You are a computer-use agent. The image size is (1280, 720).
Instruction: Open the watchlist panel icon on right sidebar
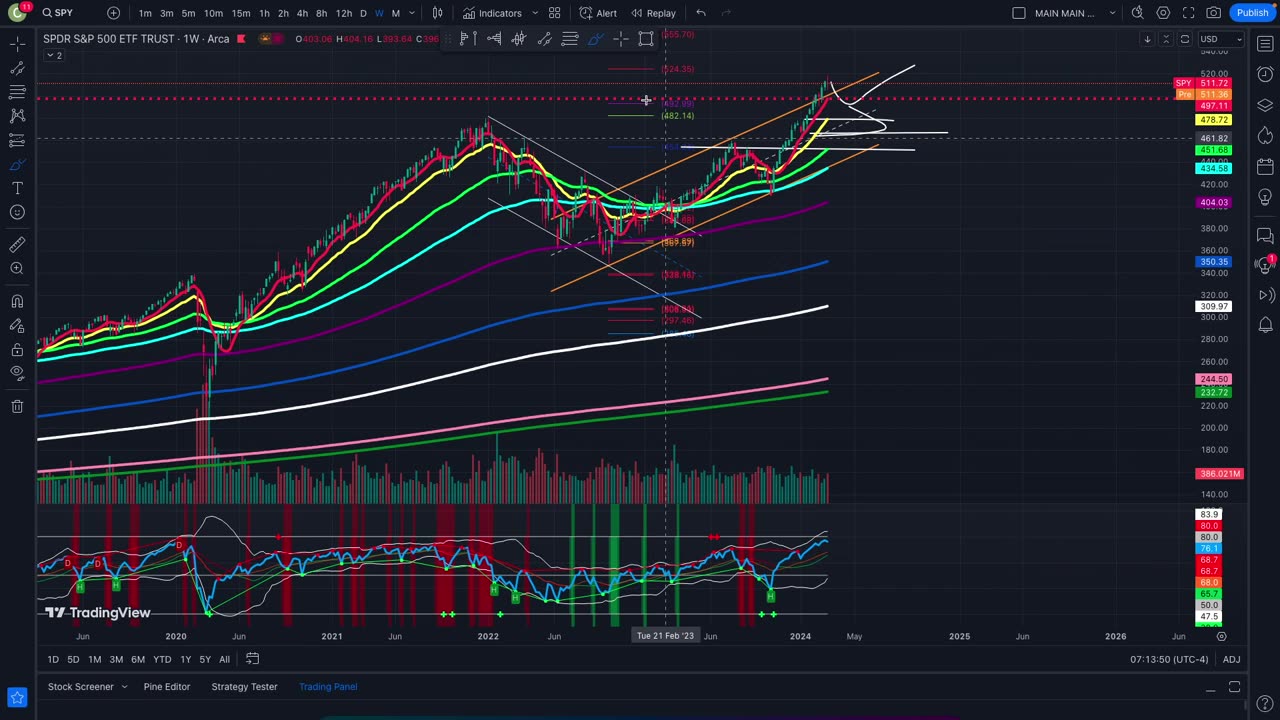(1265, 43)
